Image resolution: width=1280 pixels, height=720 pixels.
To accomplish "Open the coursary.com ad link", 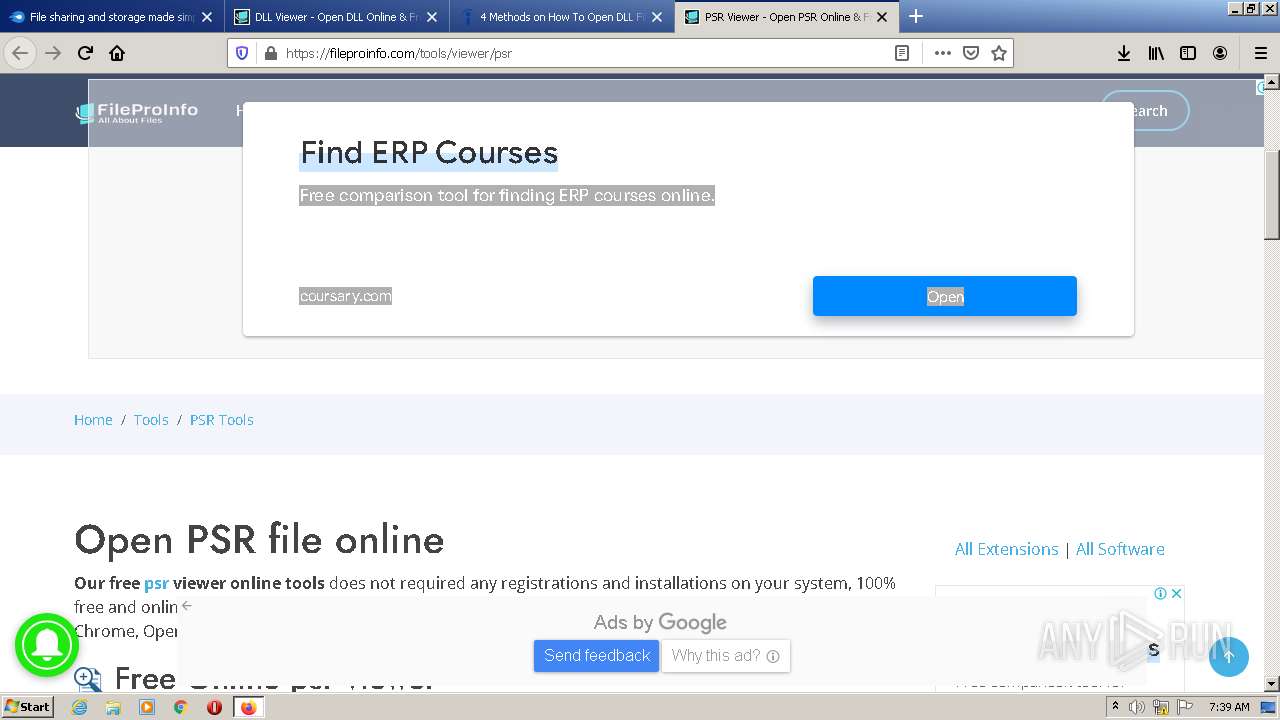I will [x=345, y=296].
